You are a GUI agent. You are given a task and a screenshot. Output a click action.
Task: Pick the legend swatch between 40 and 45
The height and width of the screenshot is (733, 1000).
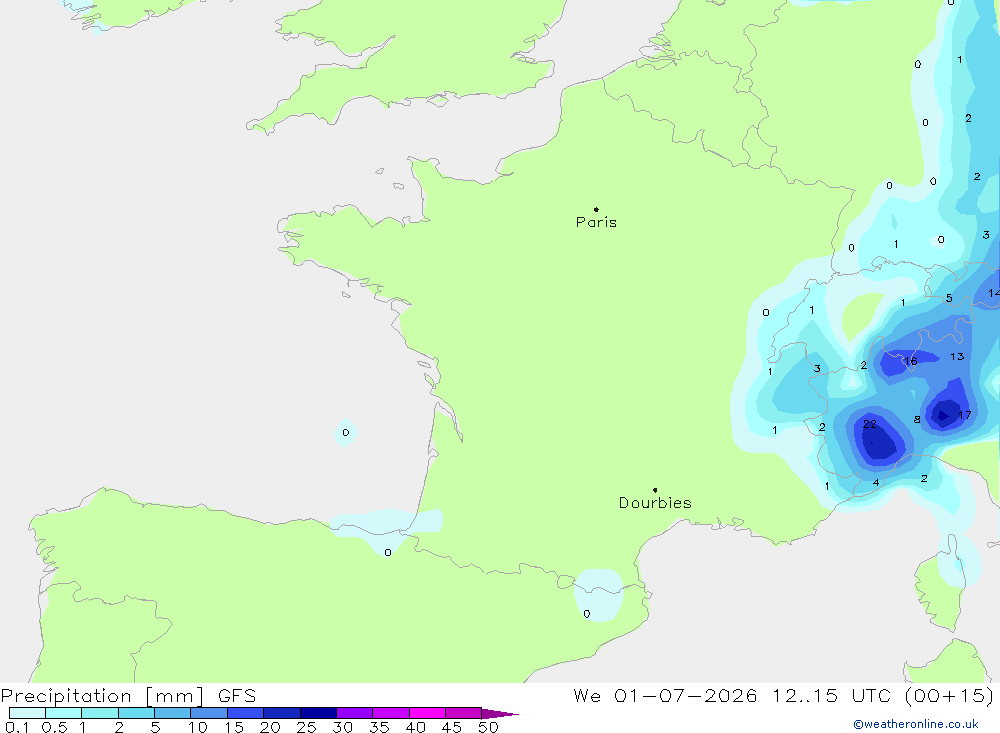click(x=427, y=713)
